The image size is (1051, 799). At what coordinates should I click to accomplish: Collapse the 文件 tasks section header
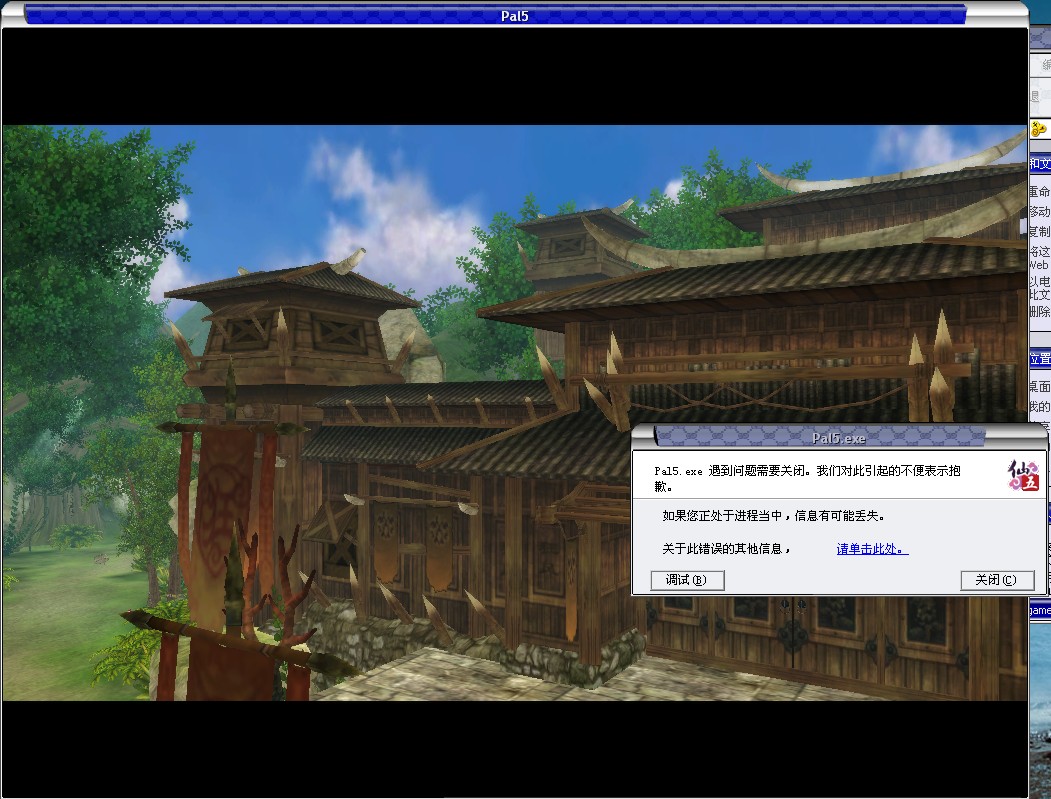(1040, 164)
